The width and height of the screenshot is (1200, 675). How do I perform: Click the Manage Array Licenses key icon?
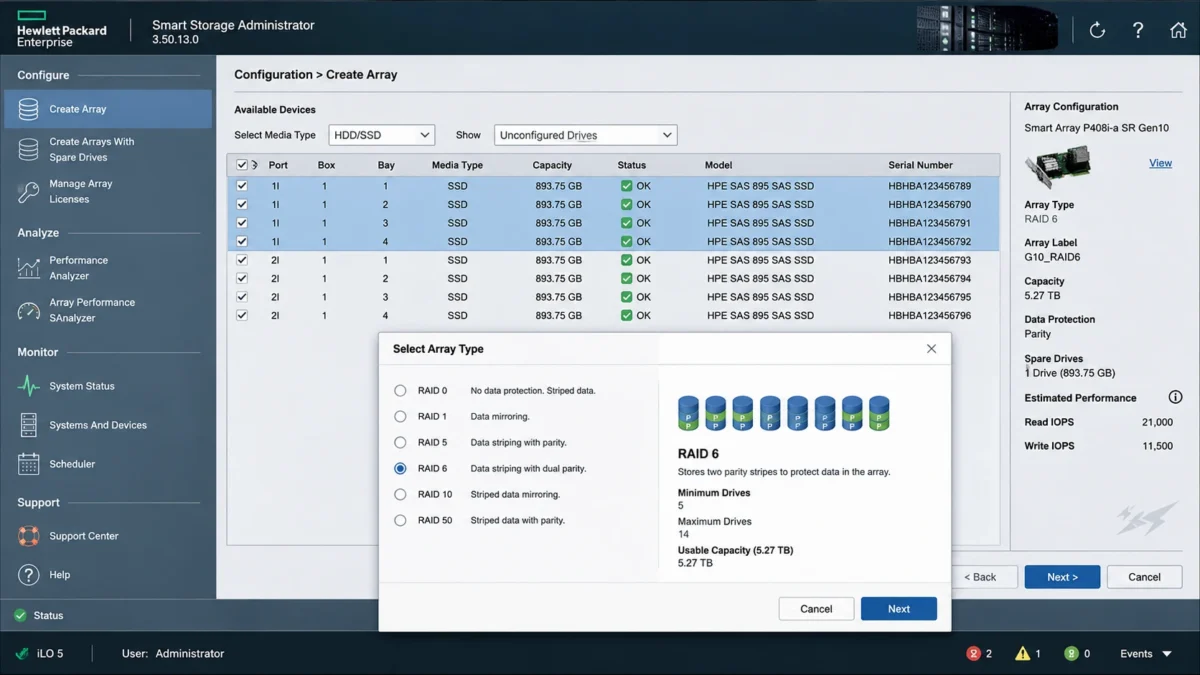click(x=29, y=191)
